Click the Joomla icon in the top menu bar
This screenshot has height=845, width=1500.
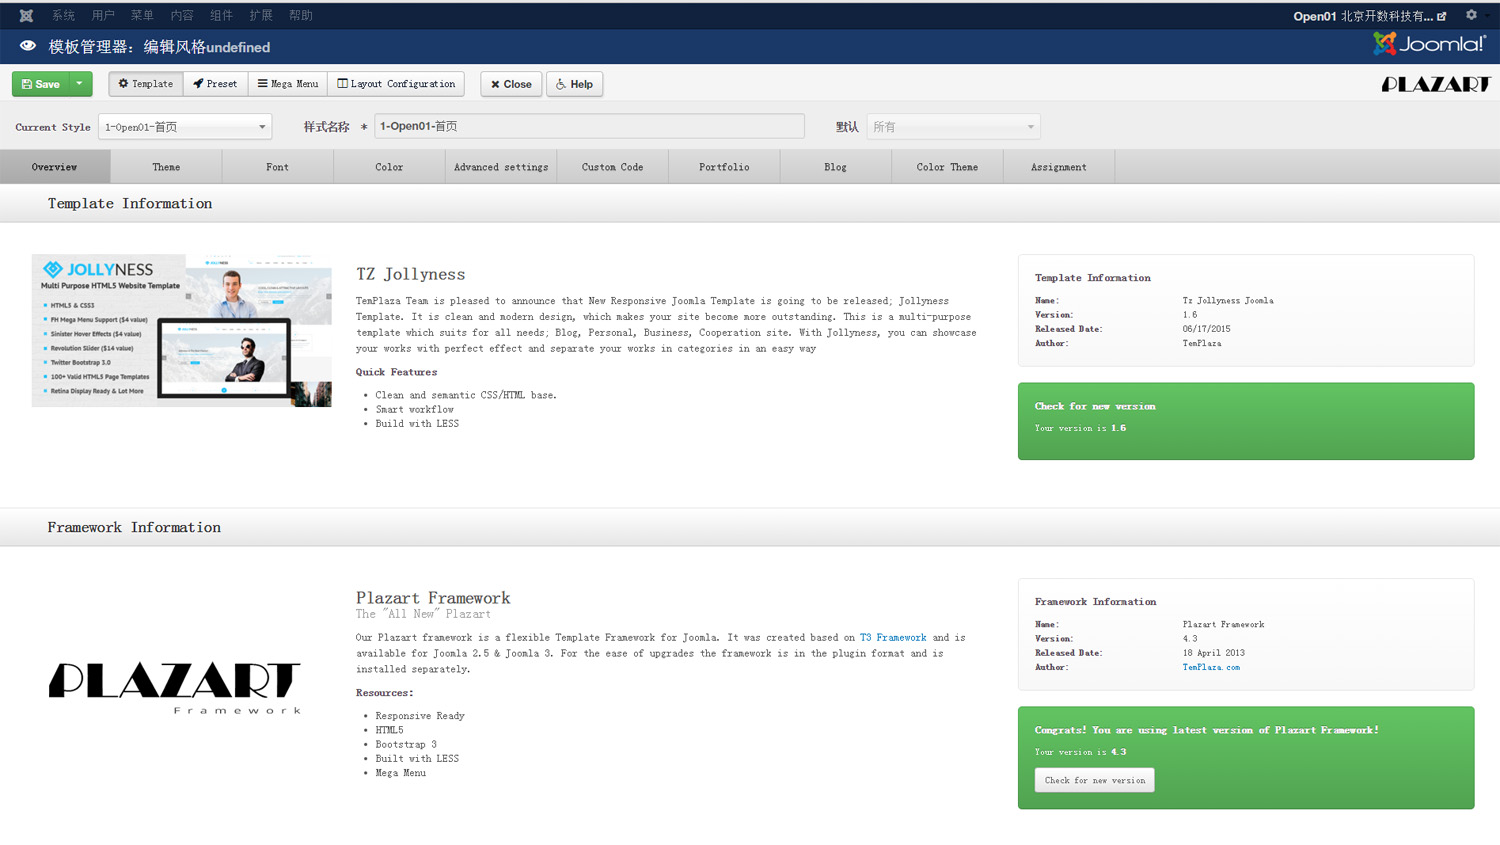pos(25,14)
